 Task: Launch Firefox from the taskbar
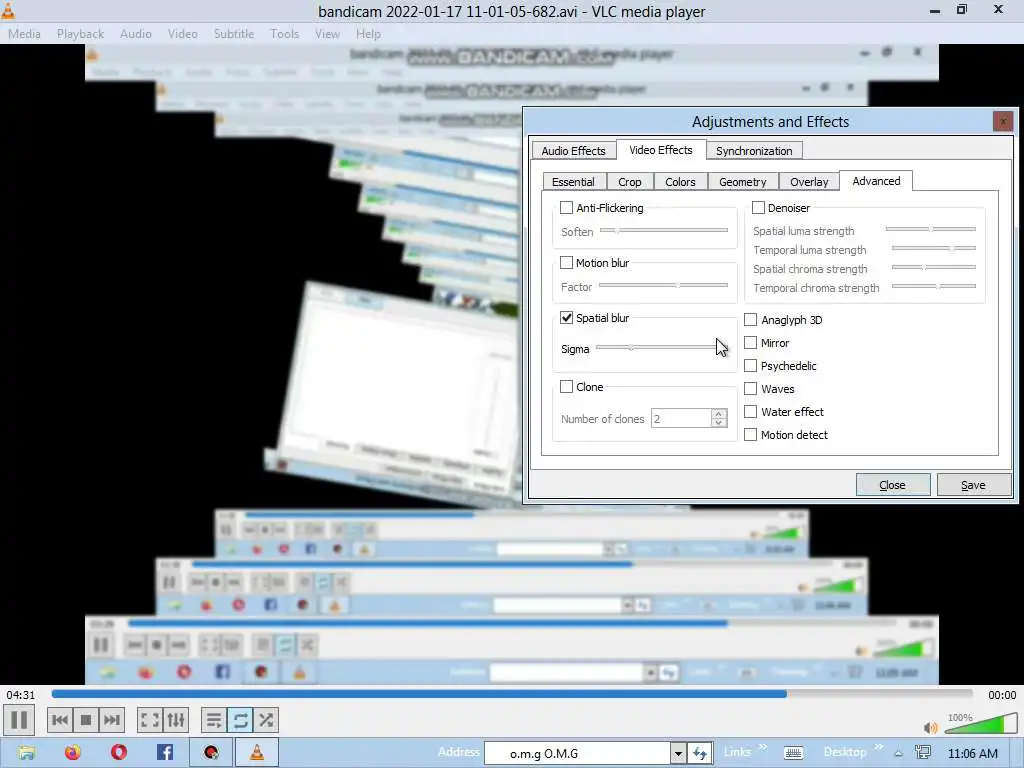[x=72, y=752]
